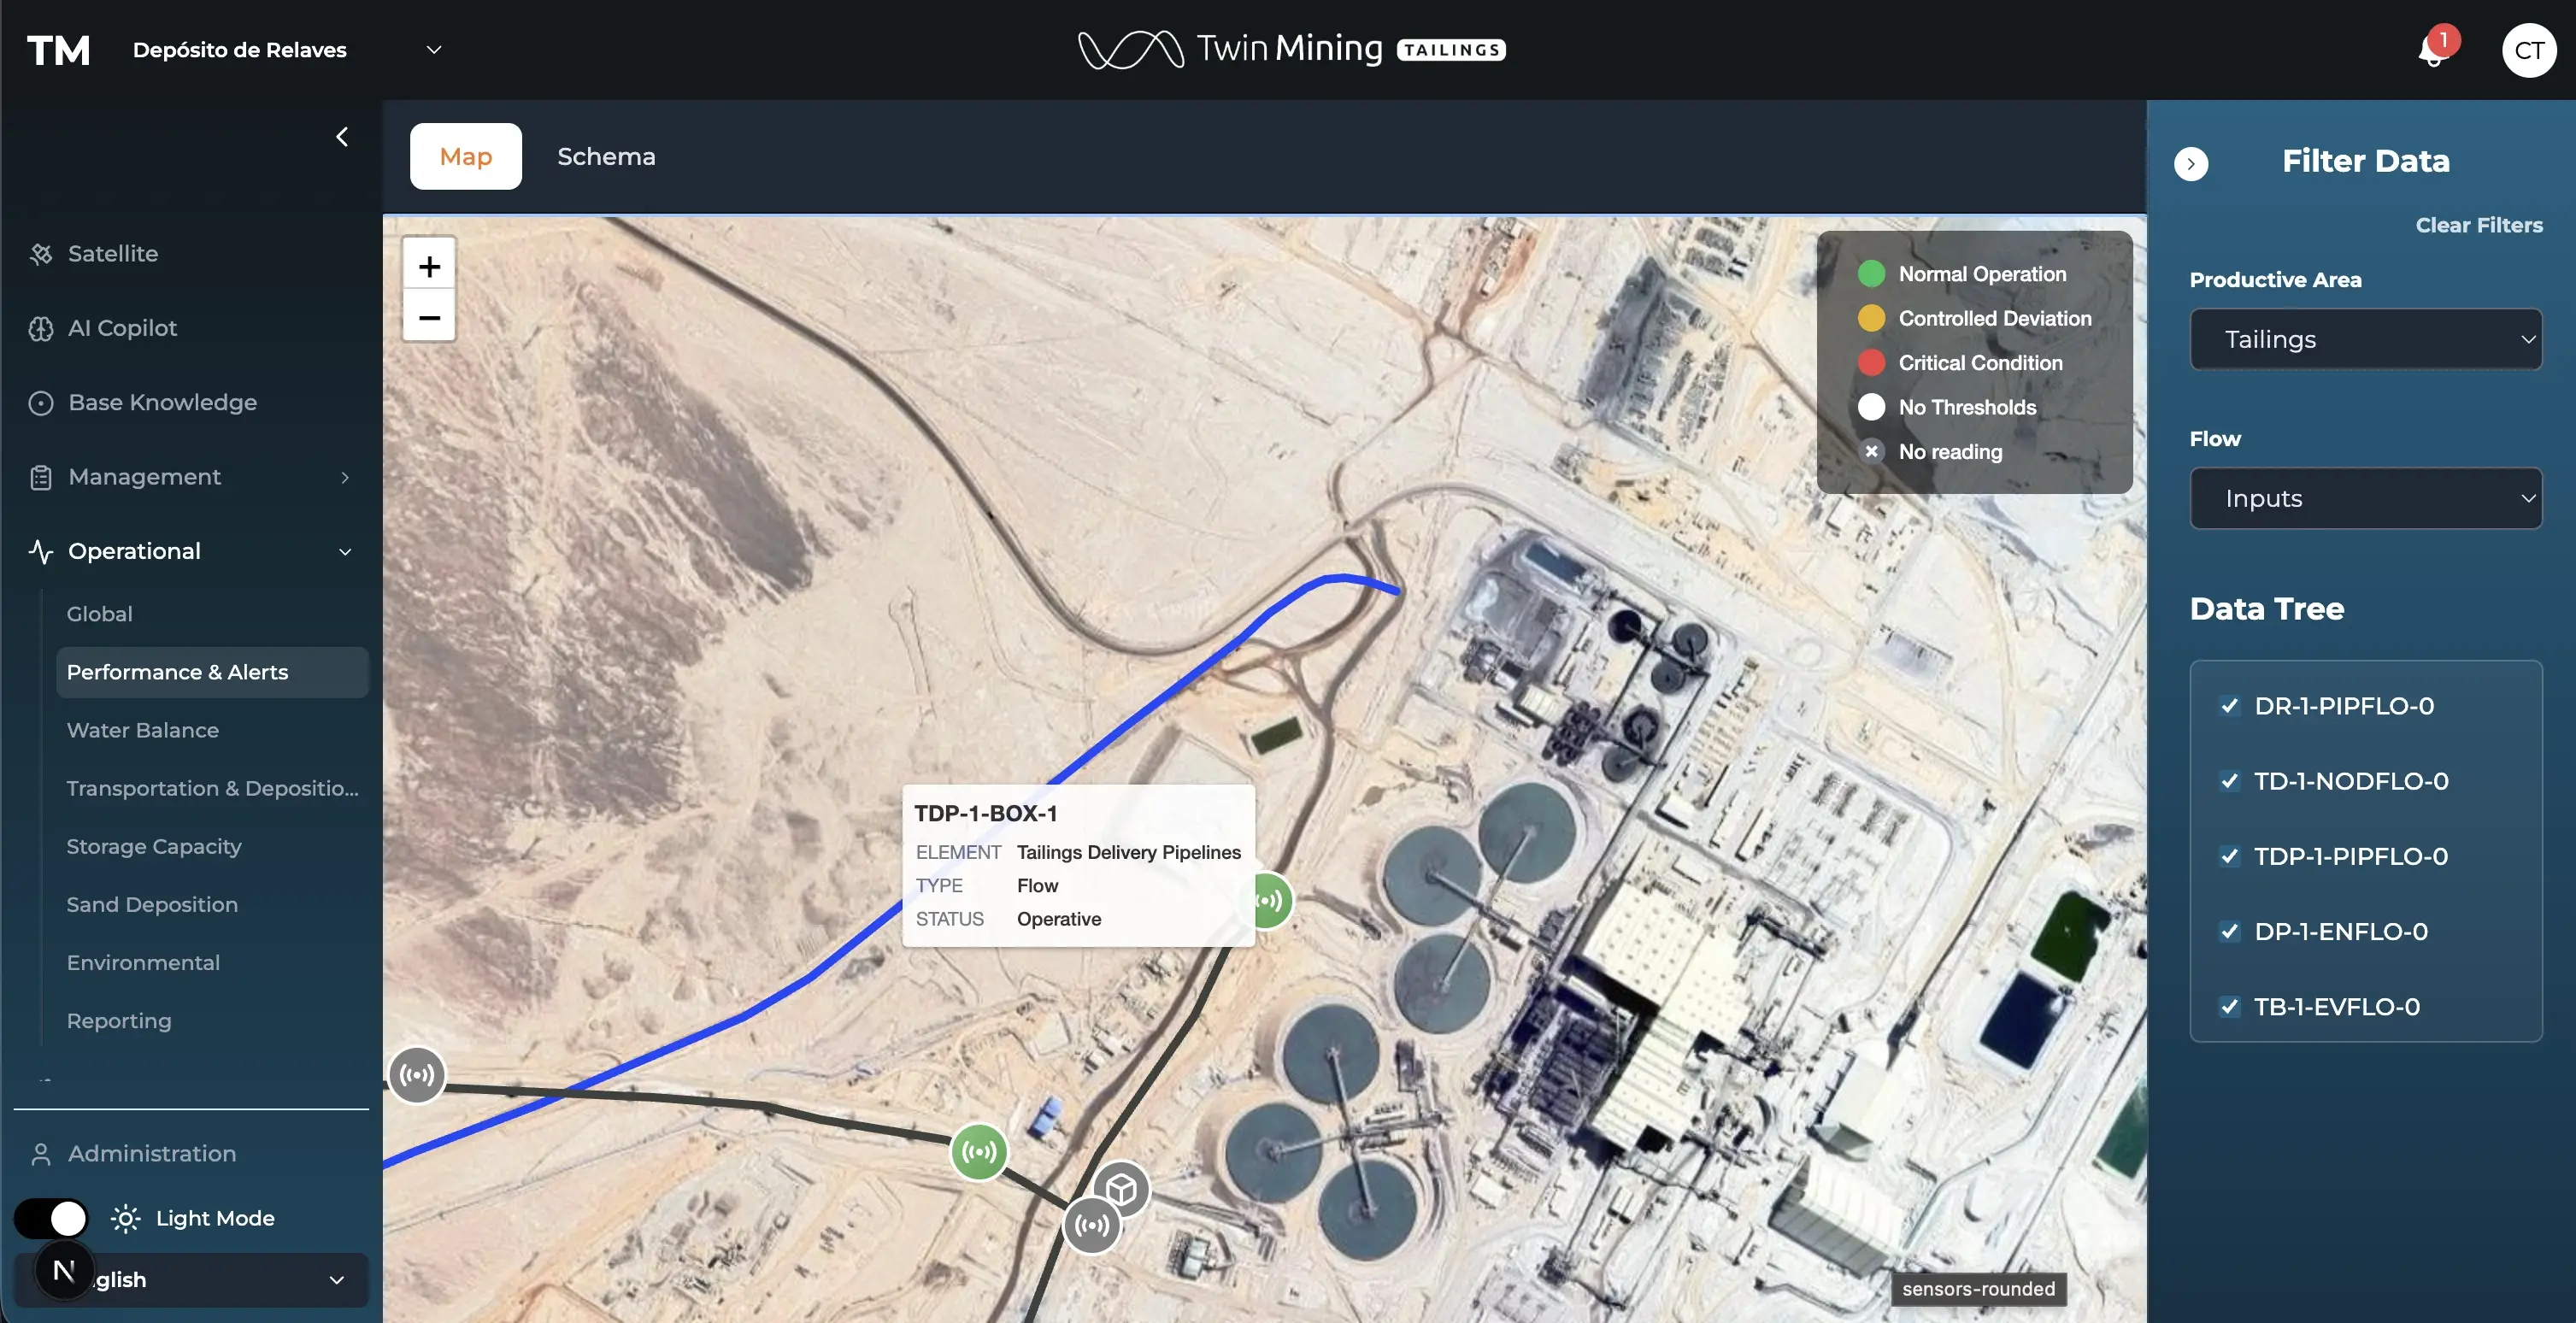The width and height of the screenshot is (2576, 1323).
Task: Open Performance & Alerts page
Action: point(177,672)
